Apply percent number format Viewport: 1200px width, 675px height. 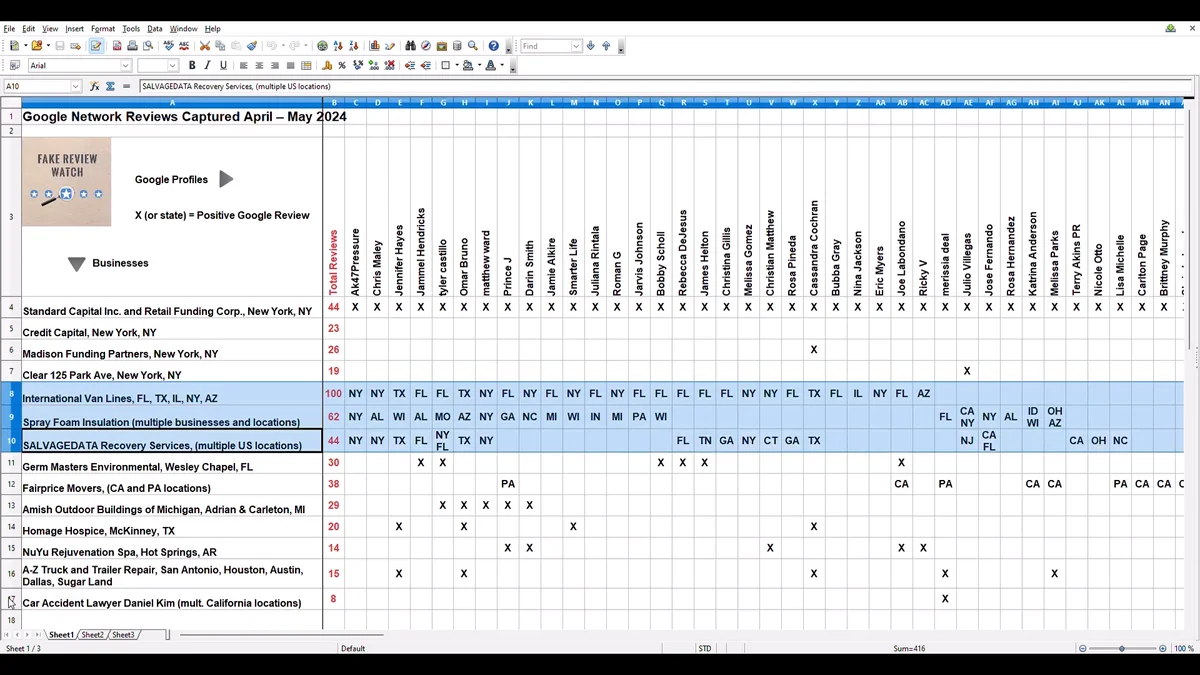(x=342, y=64)
